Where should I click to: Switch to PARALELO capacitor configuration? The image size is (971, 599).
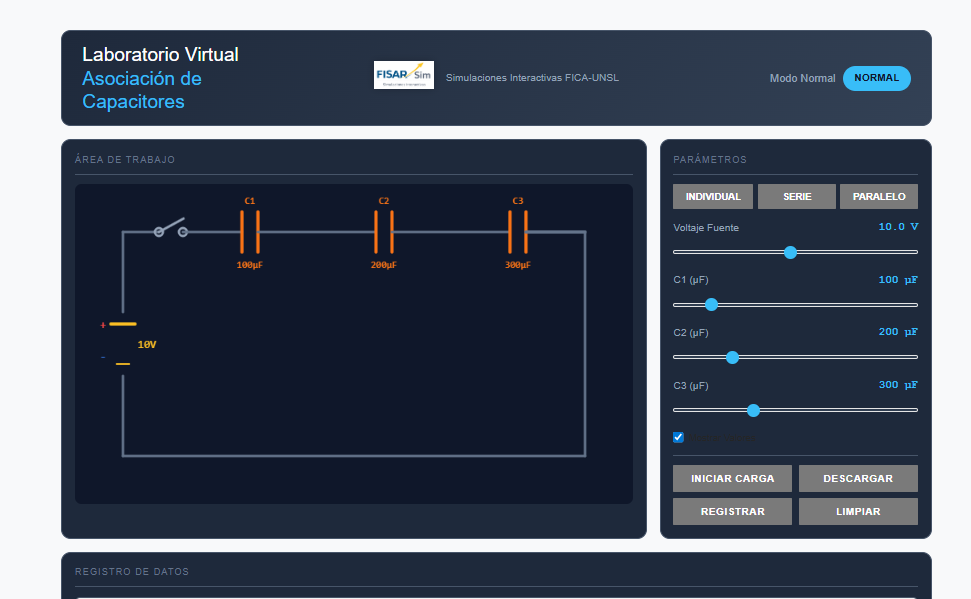tap(879, 197)
